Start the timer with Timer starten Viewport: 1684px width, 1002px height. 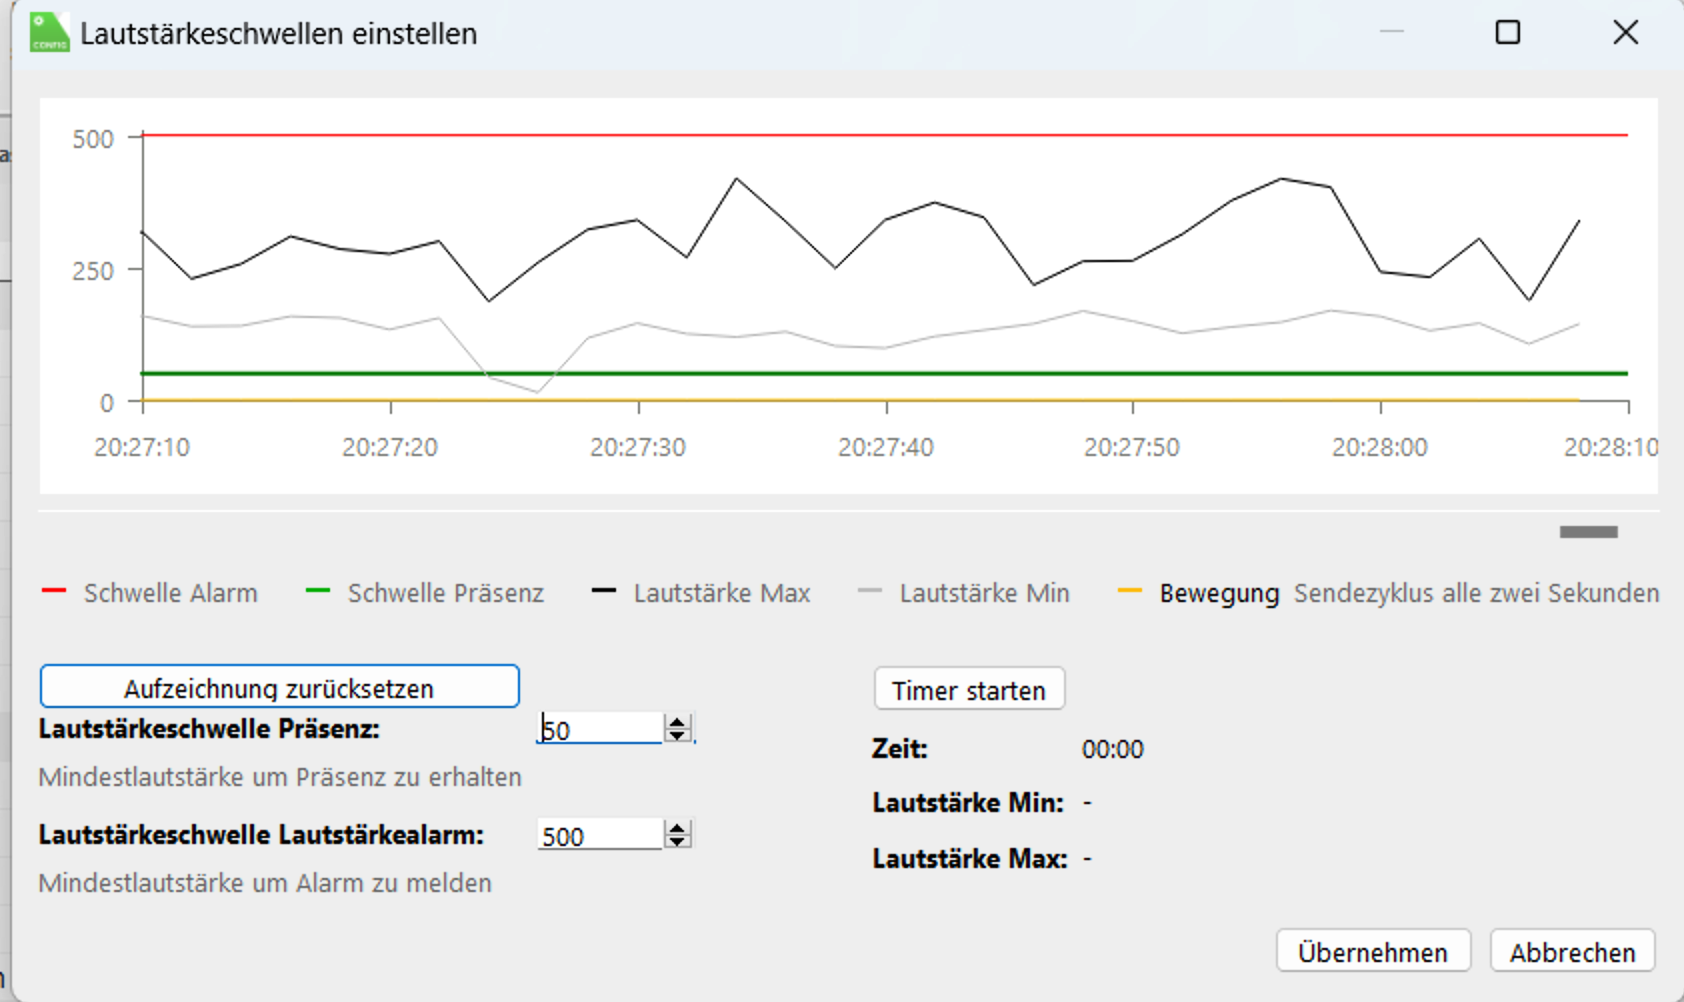click(968, 690)
